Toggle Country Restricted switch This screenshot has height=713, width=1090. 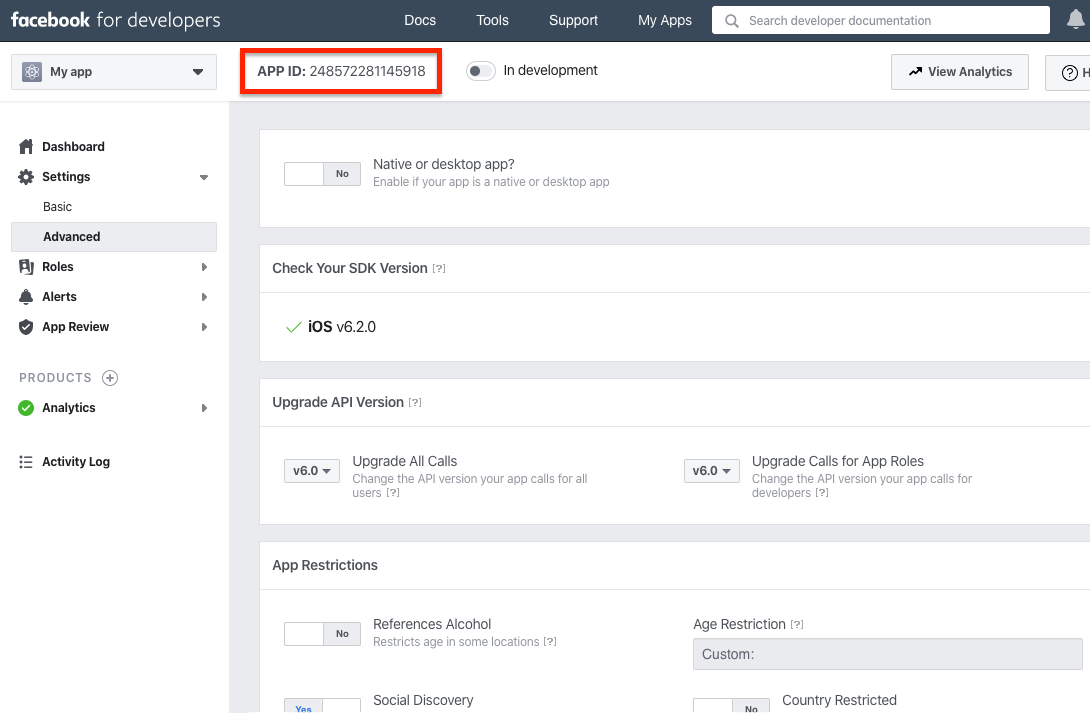tap(731, 705)
